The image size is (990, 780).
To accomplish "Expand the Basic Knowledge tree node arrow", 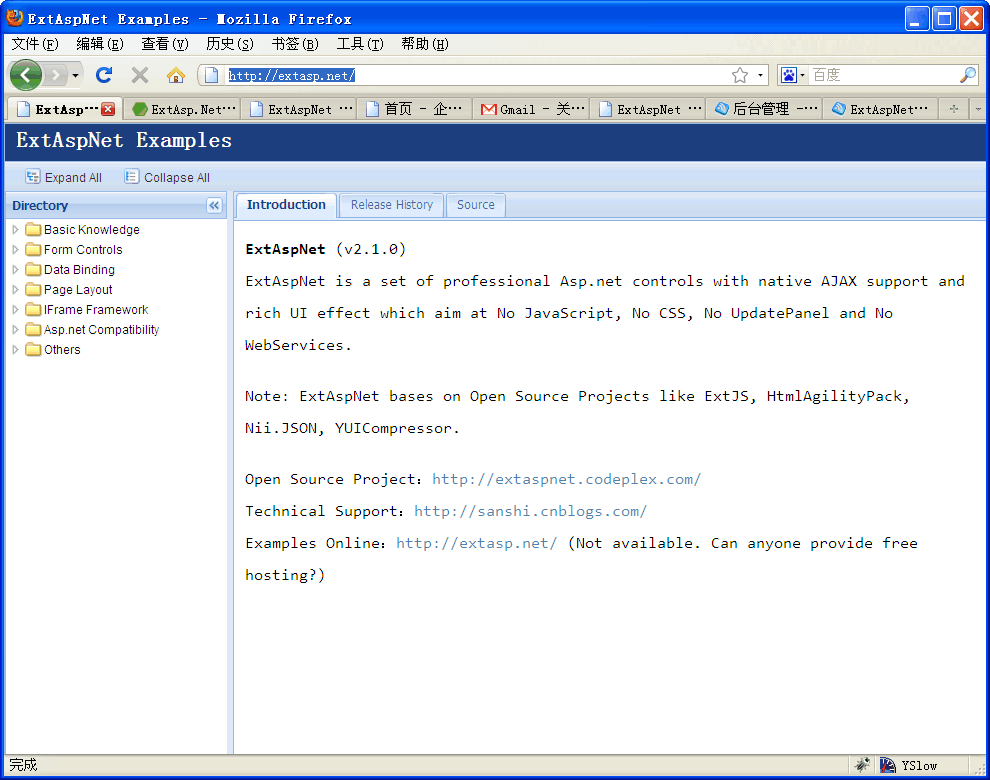I will tap(16, 229).
